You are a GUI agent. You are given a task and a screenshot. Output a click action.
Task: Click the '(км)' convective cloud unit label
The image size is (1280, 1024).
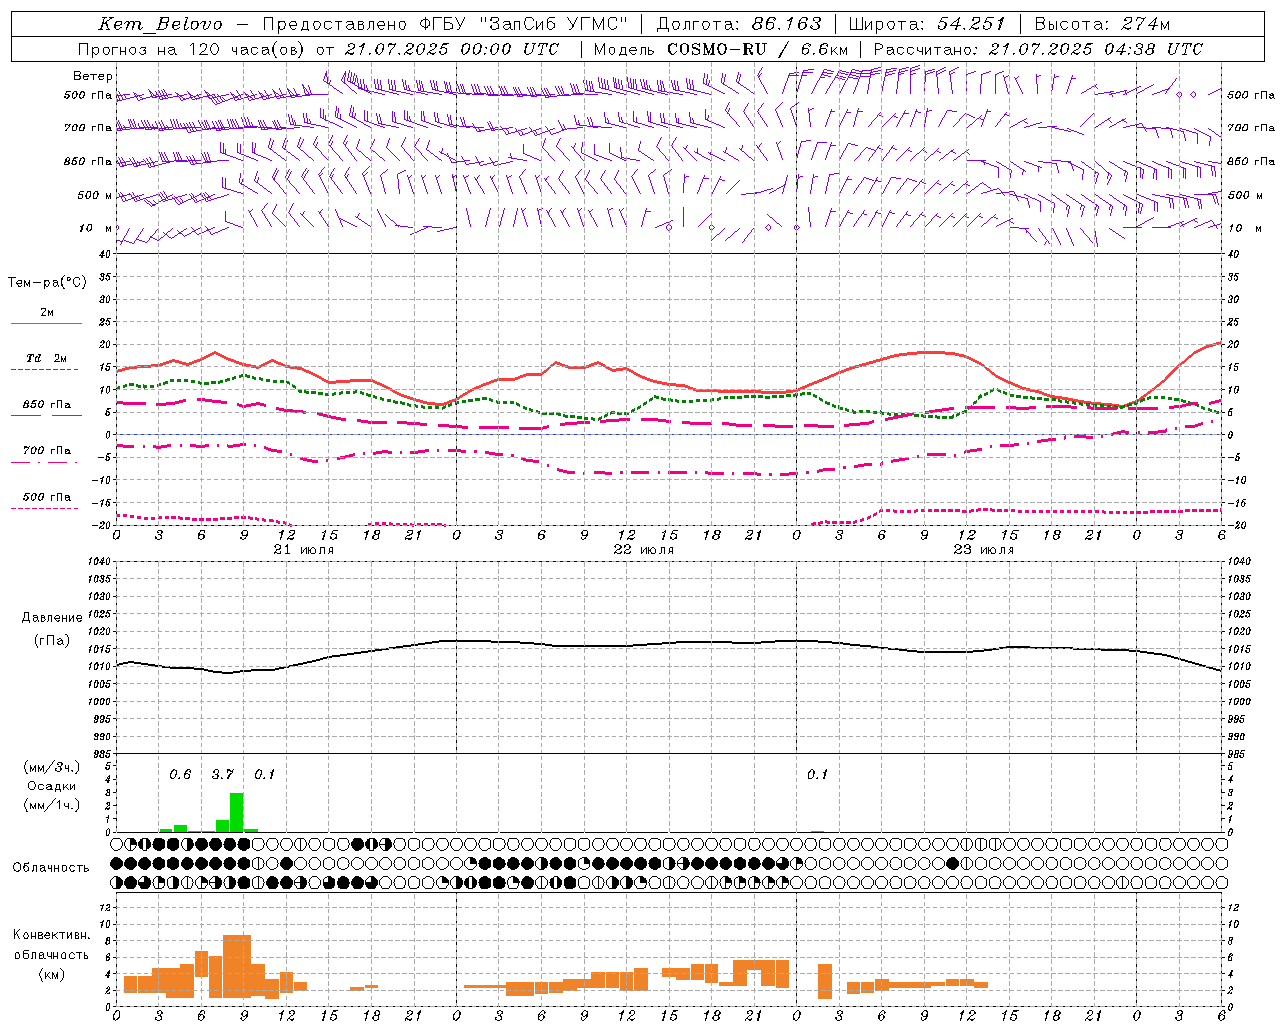click(51, 974)
